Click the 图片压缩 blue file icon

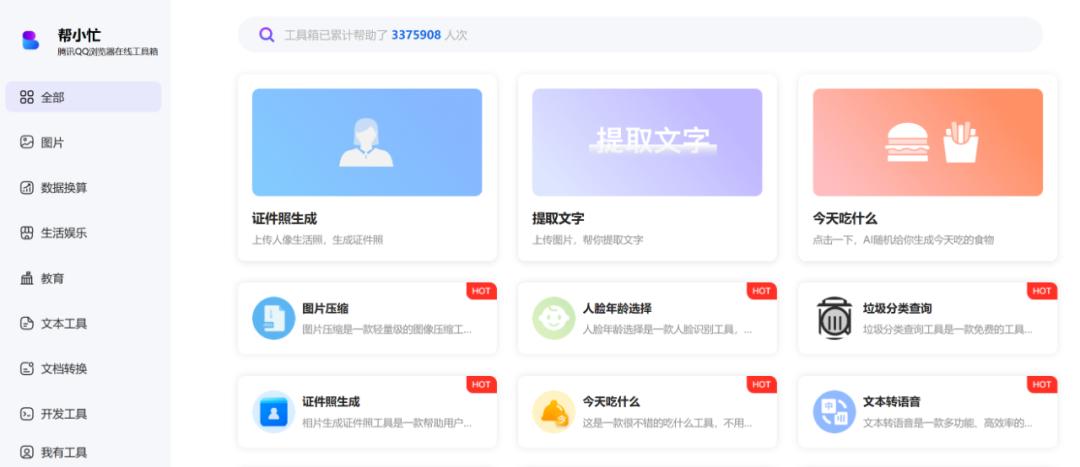[x=273, y=318]
